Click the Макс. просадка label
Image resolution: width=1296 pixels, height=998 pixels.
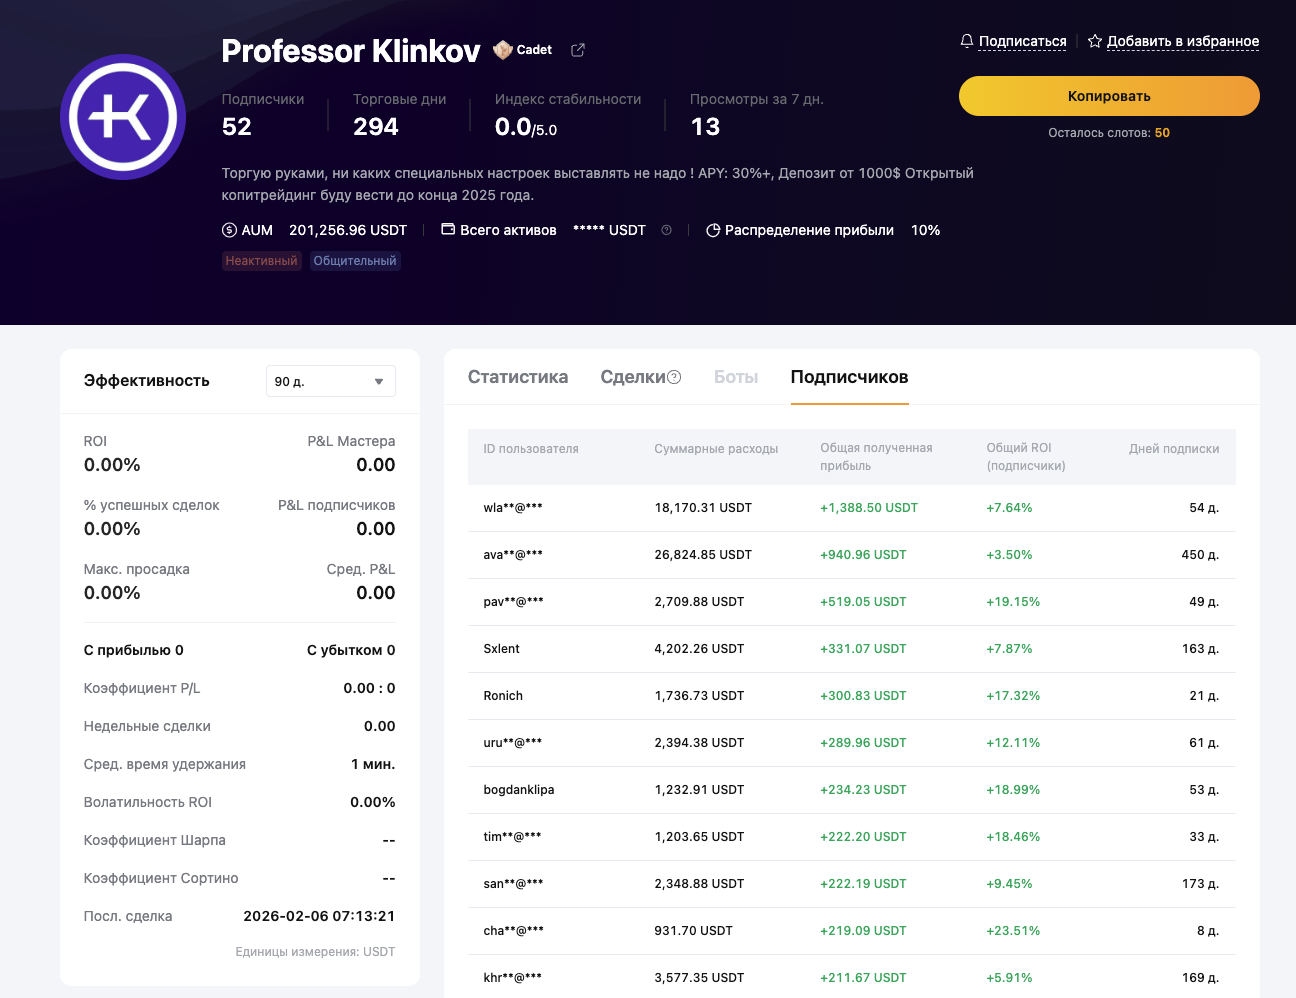(x=137, y=569)
